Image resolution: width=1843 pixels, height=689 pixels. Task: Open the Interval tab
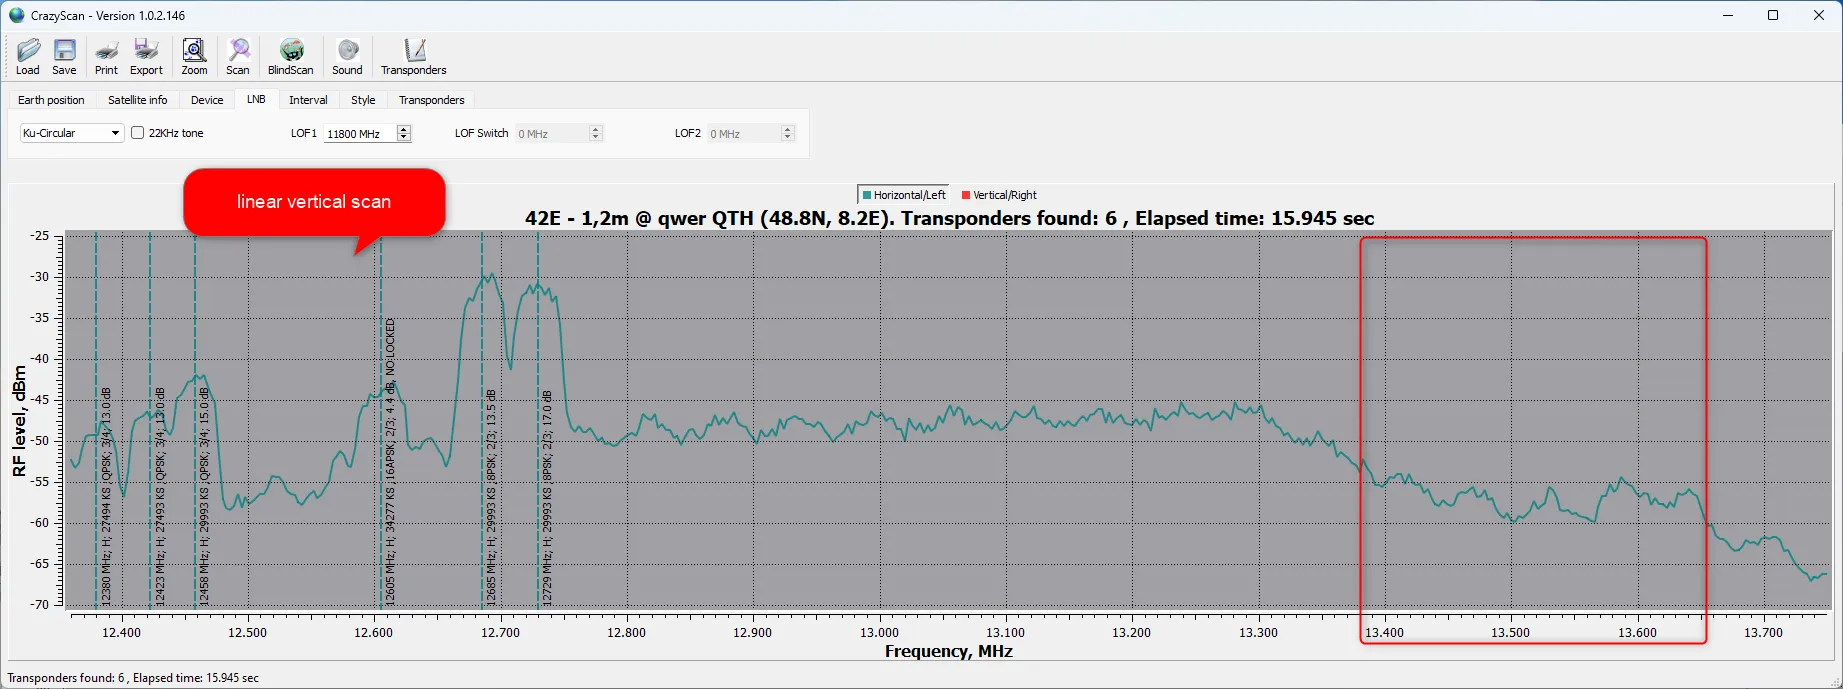308,100
